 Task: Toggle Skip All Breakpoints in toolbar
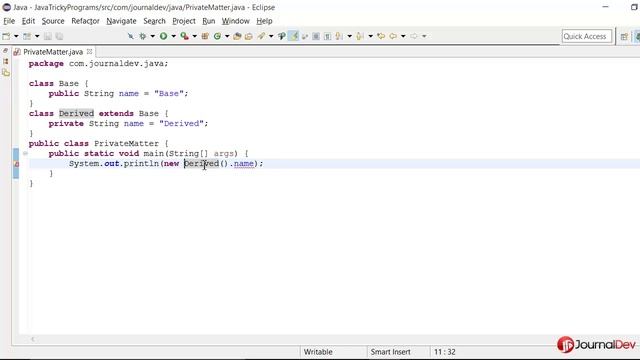point(131,36)
